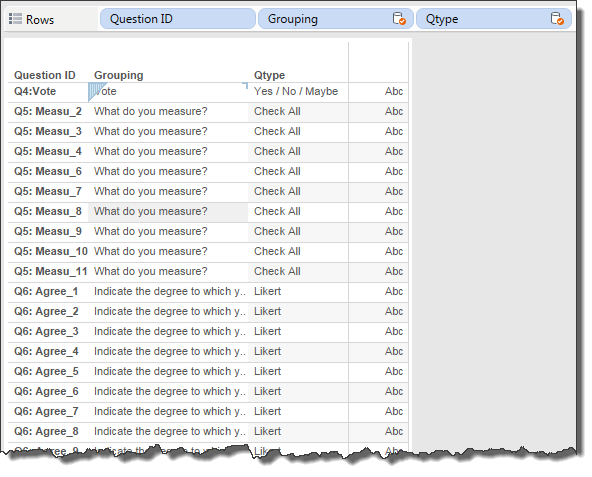Image resolution: width=592 pixels, height=477 pixels.
Task: Select the Q5: Measu_7 row label
Action: 48,191
